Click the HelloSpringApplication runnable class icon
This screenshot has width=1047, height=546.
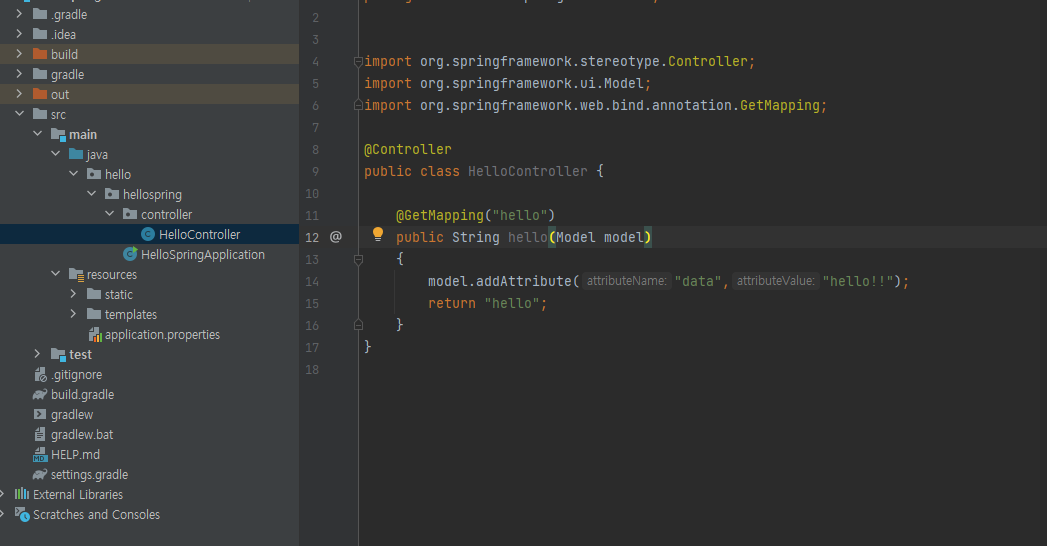(130, 254)
